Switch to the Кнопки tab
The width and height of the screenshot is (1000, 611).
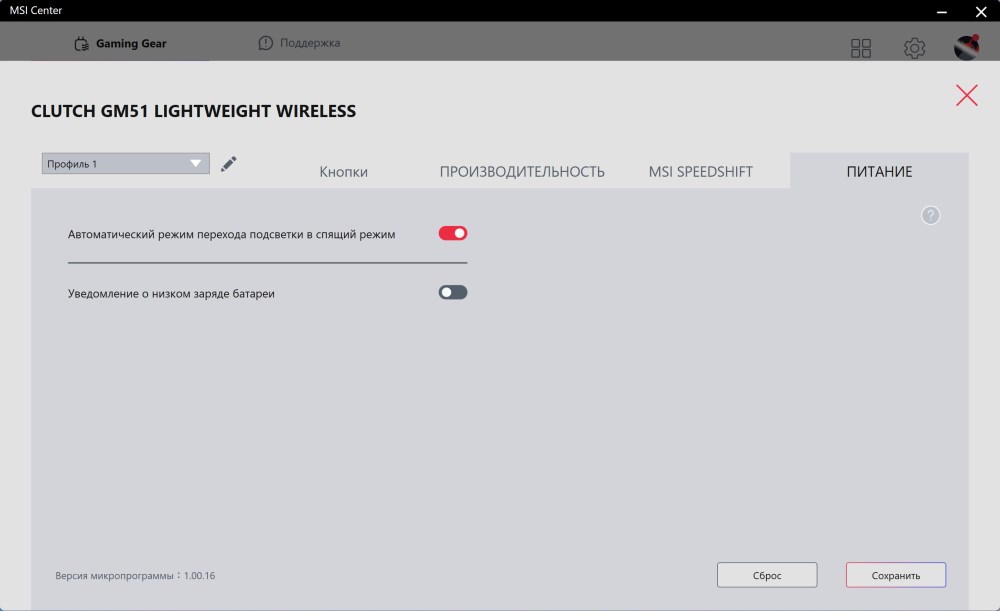pyautogui.click(x=344, y=172)
